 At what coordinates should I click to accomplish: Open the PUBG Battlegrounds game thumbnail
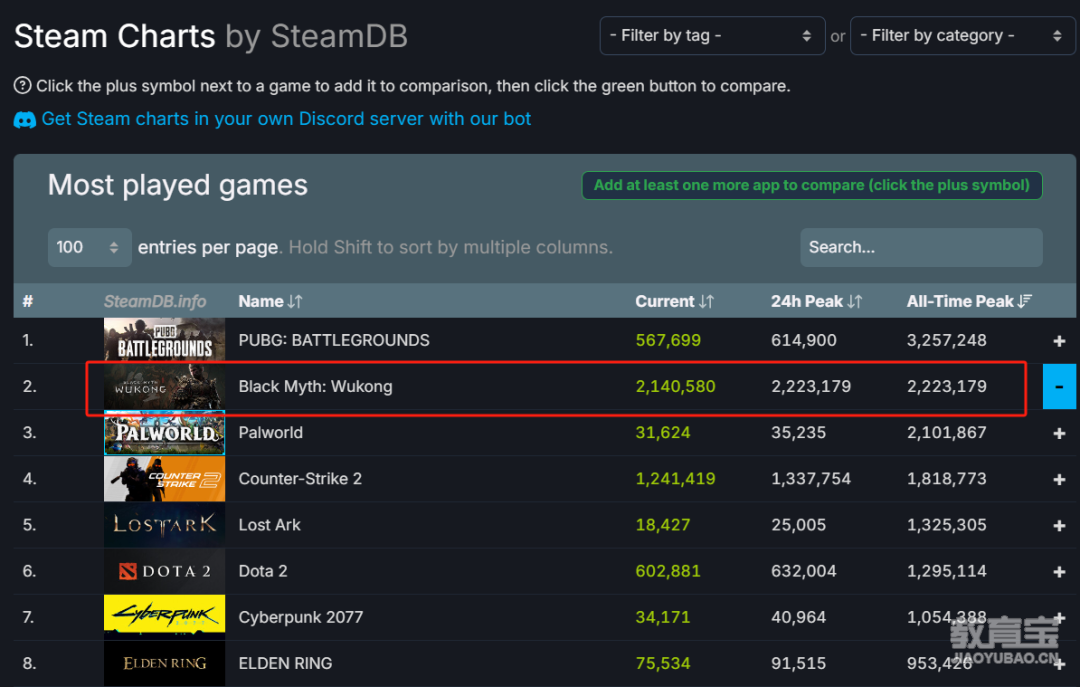point(165,340)
